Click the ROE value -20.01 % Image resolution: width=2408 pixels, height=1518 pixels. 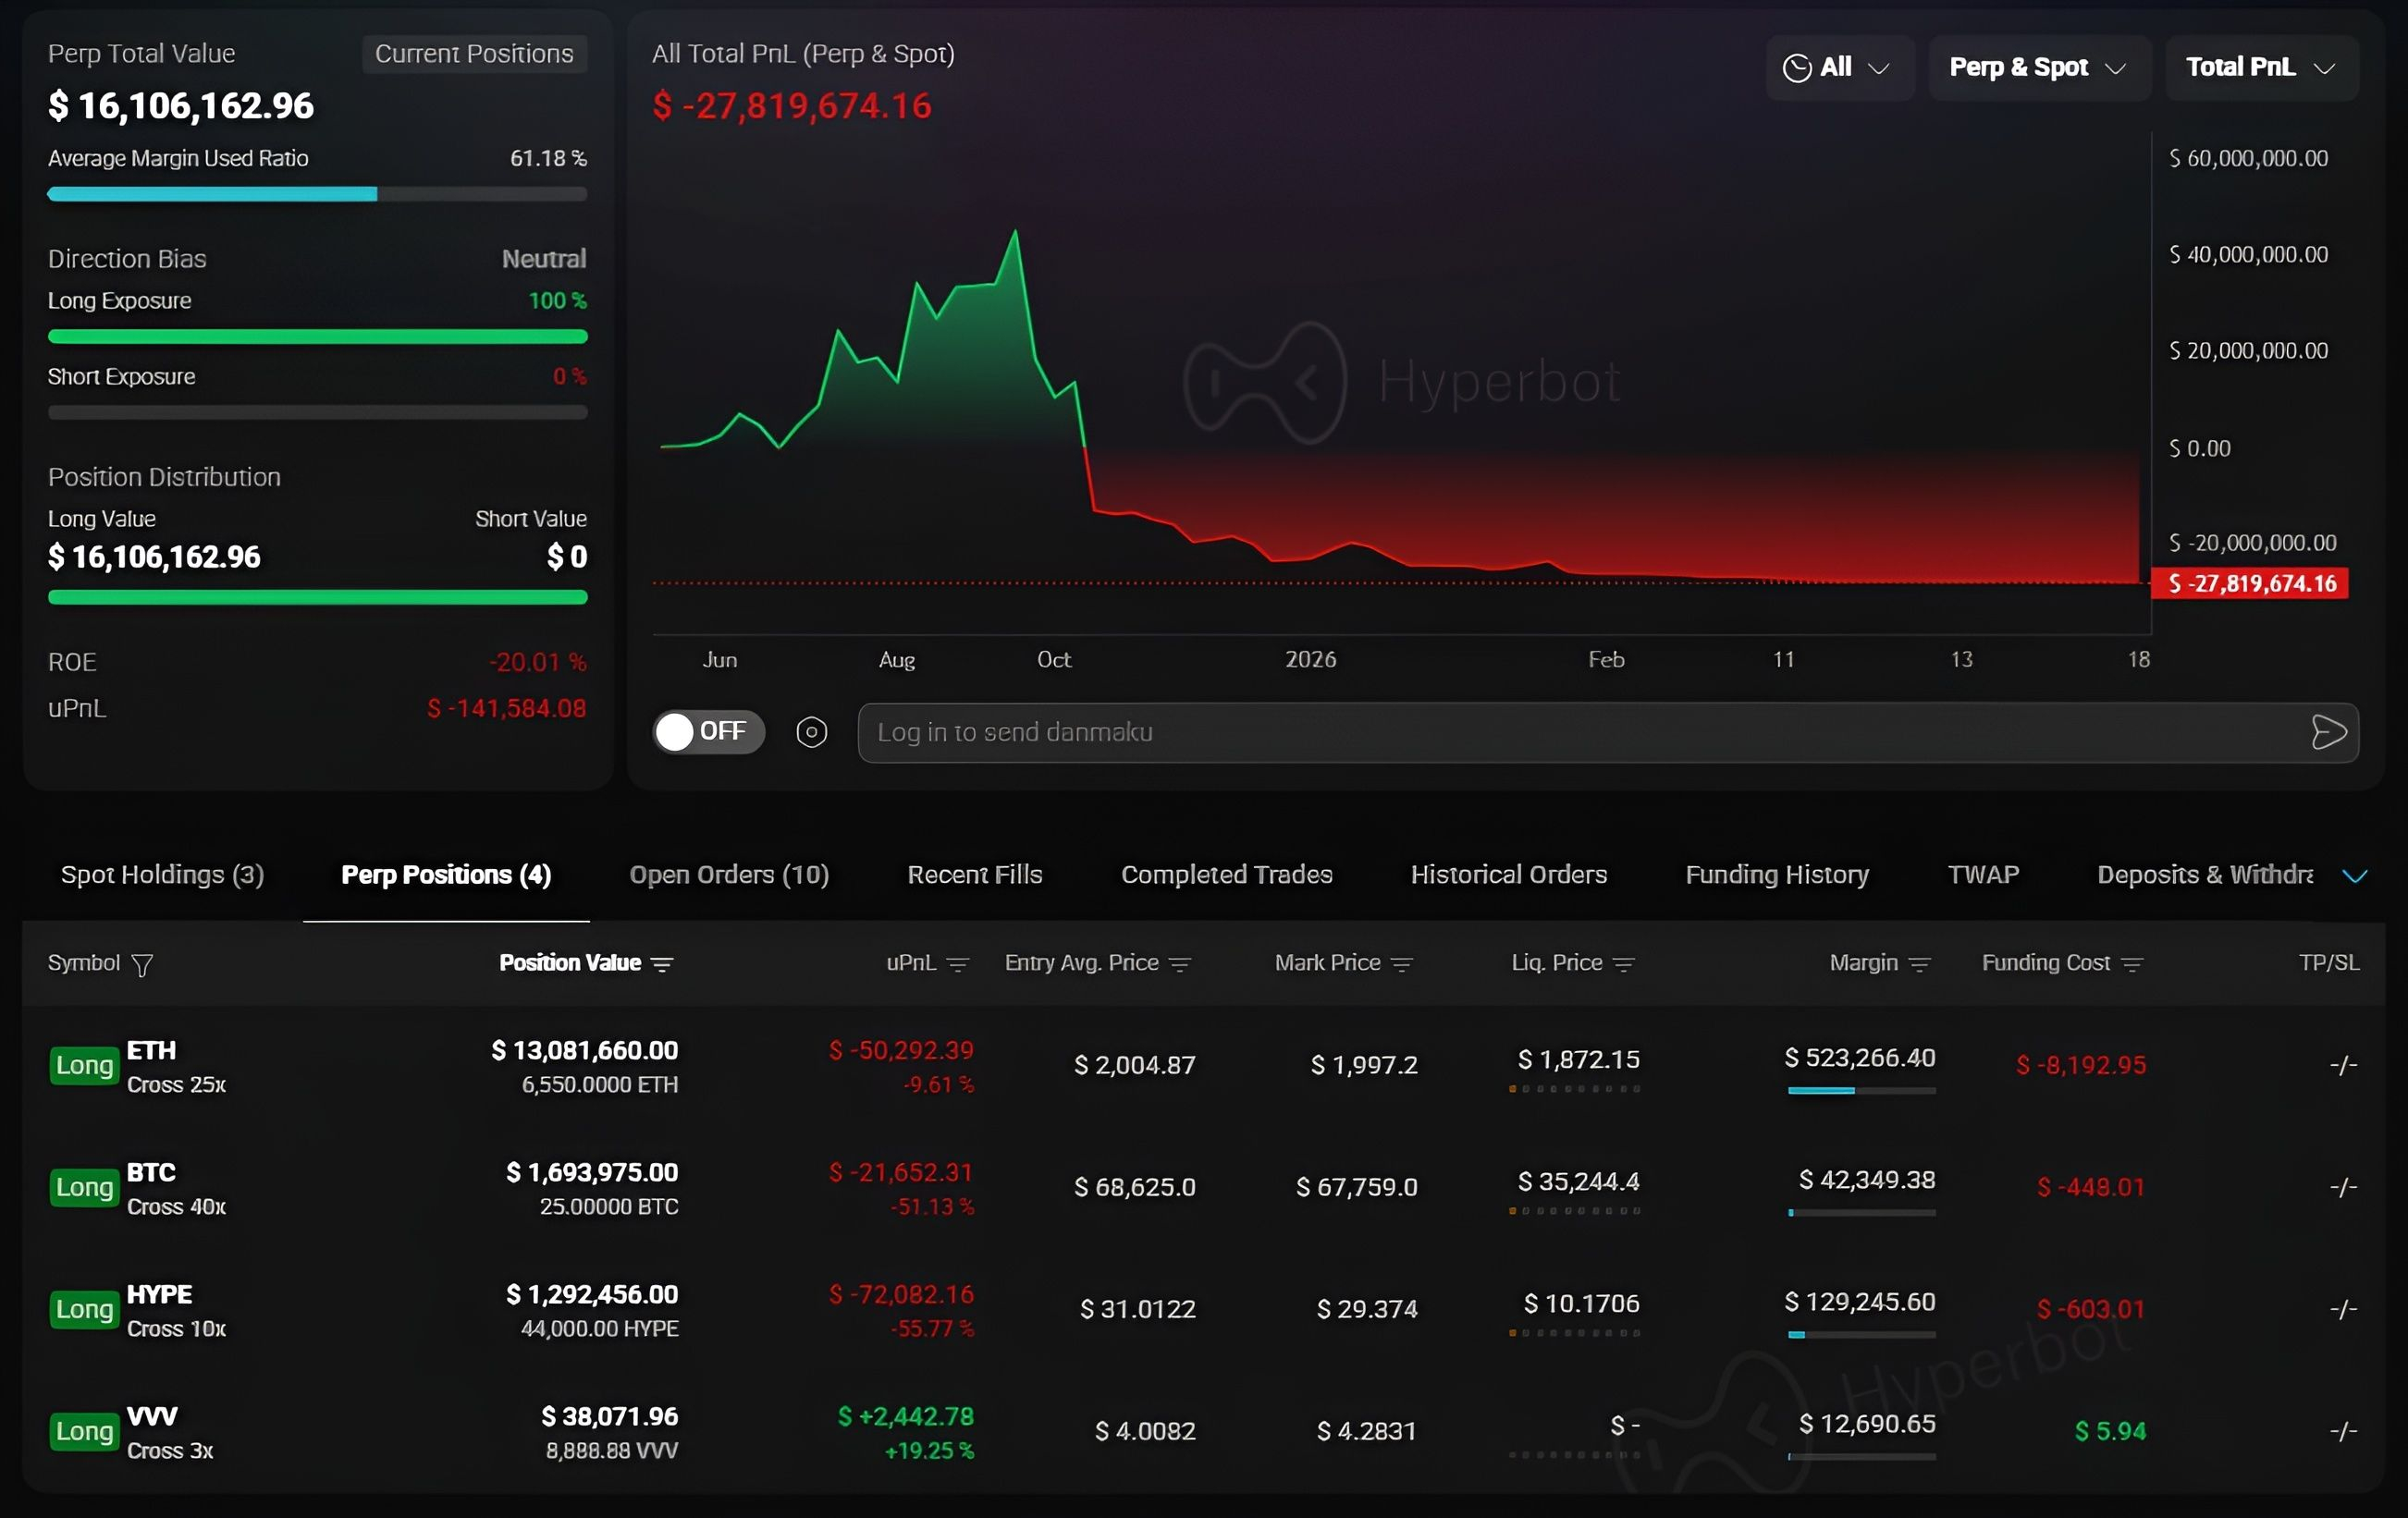[x=537, y=663]
